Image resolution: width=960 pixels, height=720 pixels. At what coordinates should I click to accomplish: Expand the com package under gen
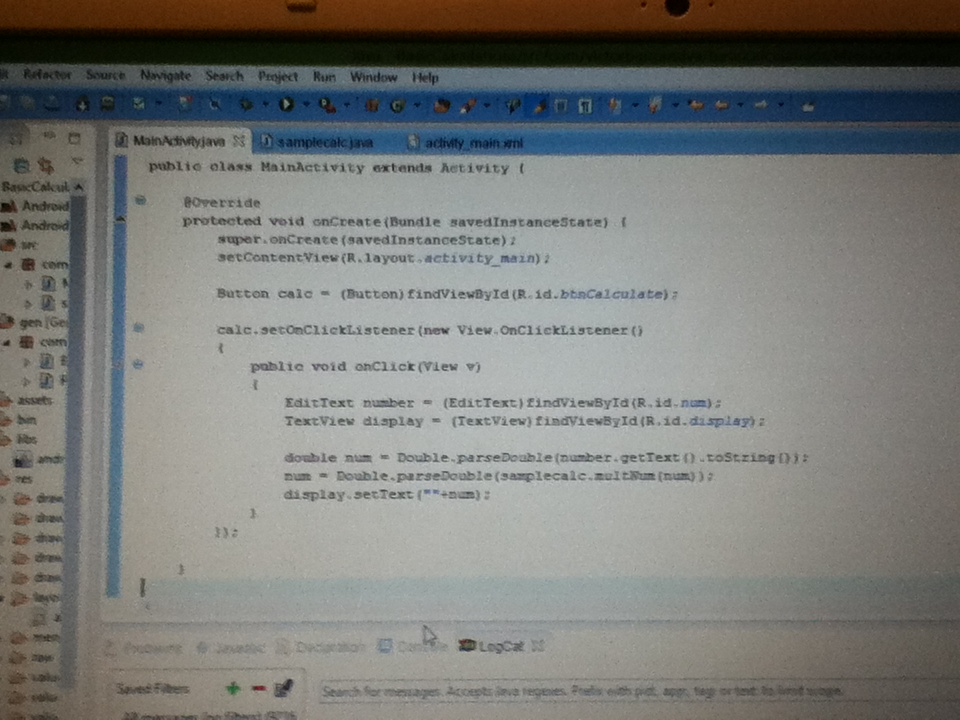pyautogui.click(x=7, y=342)
